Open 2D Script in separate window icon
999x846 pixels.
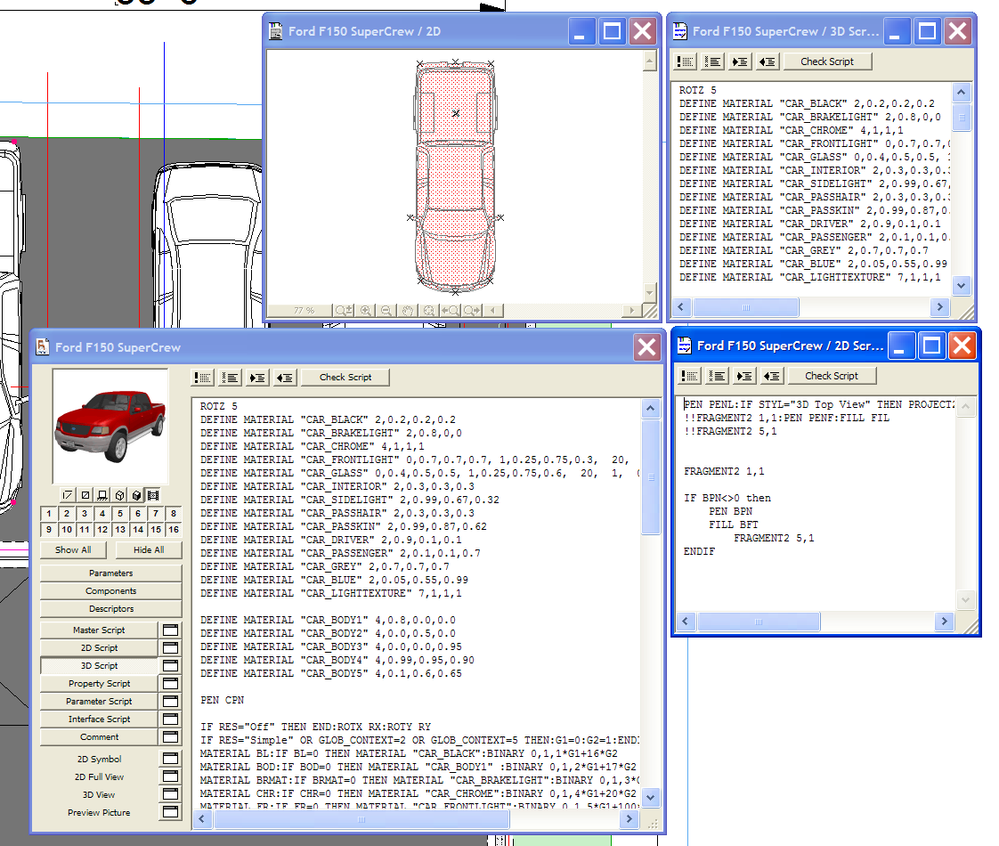click(x=170, y=648)
